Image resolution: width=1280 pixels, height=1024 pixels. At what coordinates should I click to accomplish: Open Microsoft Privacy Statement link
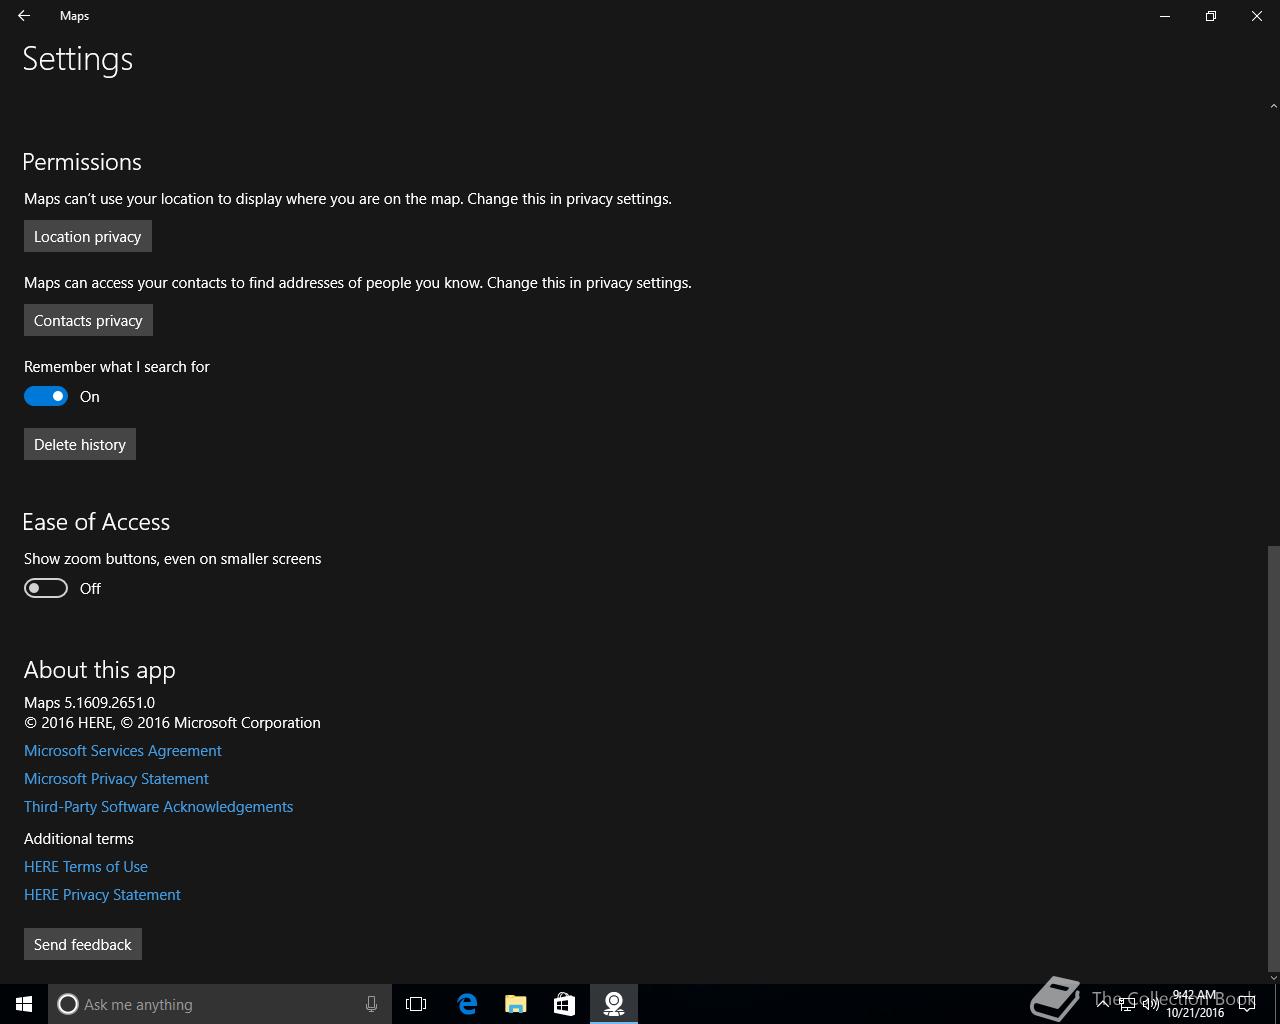tap(116, 779)
